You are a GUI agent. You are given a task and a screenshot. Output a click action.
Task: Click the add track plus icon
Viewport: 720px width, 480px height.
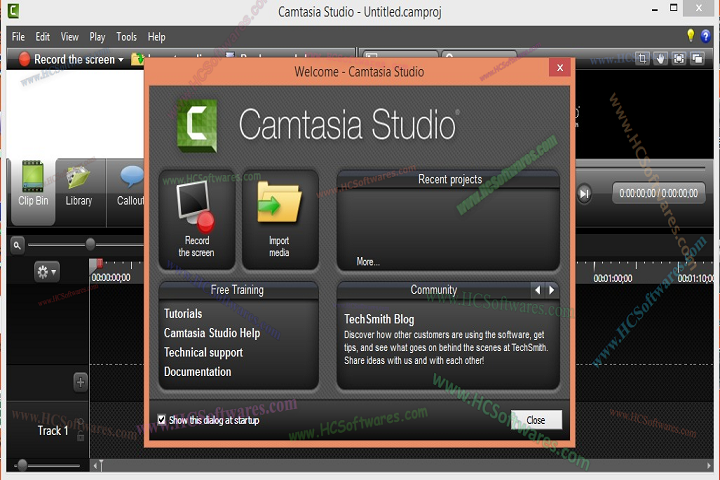coord(81,381)
